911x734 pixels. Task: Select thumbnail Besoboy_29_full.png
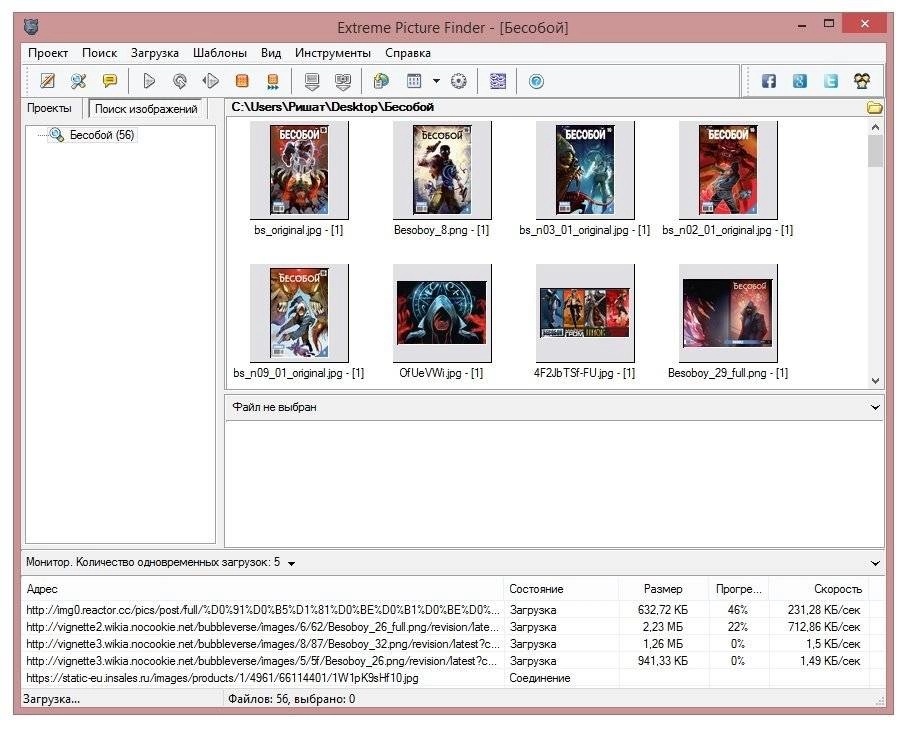click(x=727, y=313)
